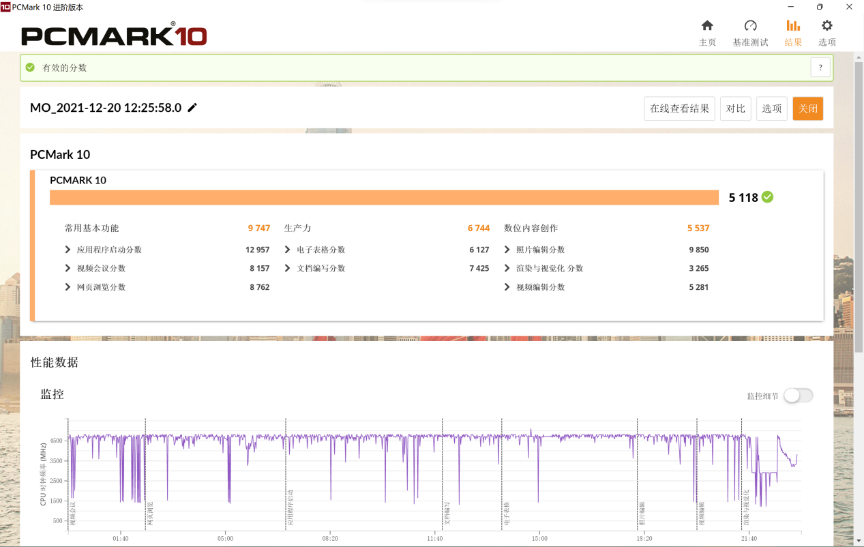Click the orange PCMark 10 score bar
864x547 pixels.
click(x=384, y=197)
